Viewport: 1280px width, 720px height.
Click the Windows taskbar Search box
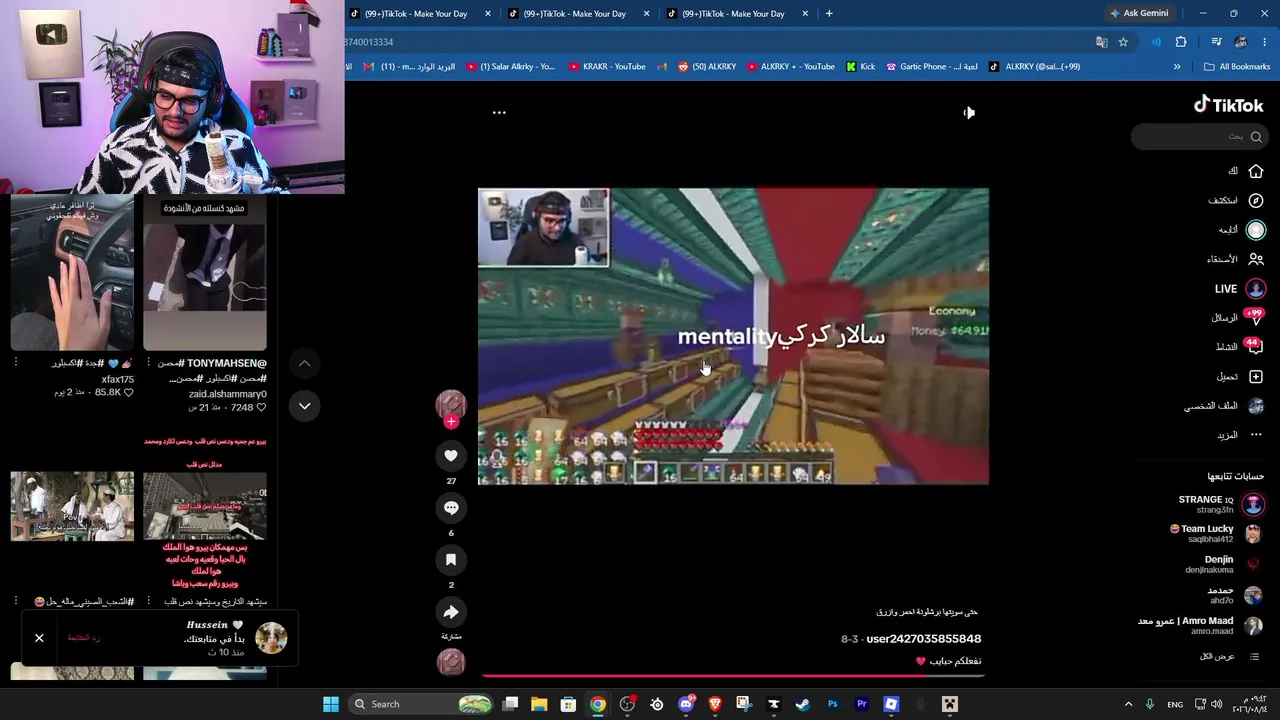(x=420, y=704)
